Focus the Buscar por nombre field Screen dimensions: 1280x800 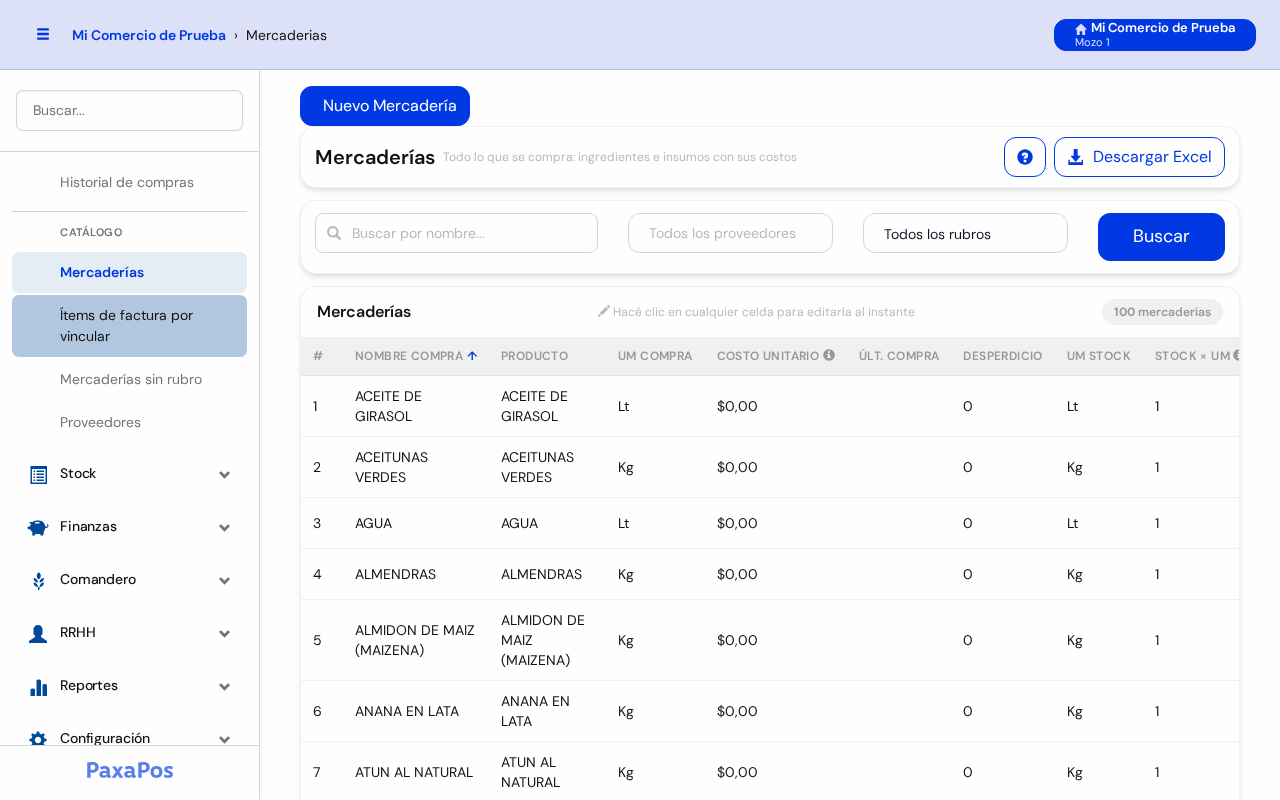pos(456,233)
